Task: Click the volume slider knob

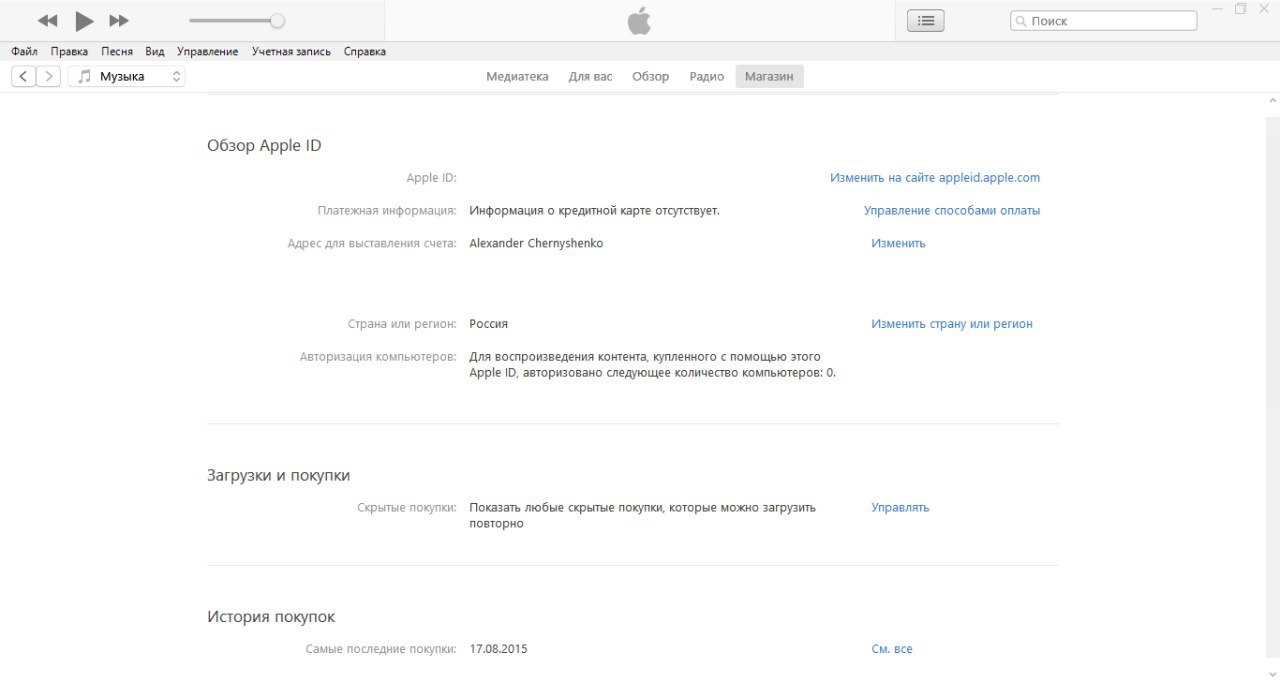Action: (x=277, y=21)
